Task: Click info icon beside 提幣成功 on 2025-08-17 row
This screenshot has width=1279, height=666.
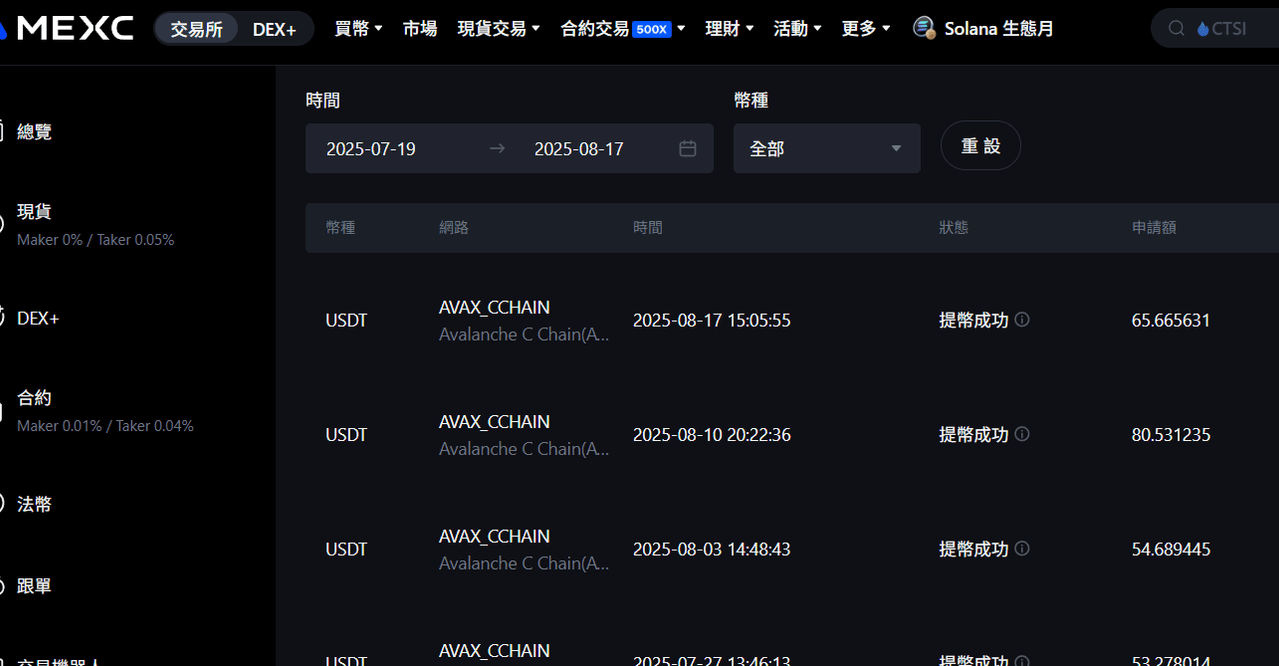Action: coord(1022,320)
